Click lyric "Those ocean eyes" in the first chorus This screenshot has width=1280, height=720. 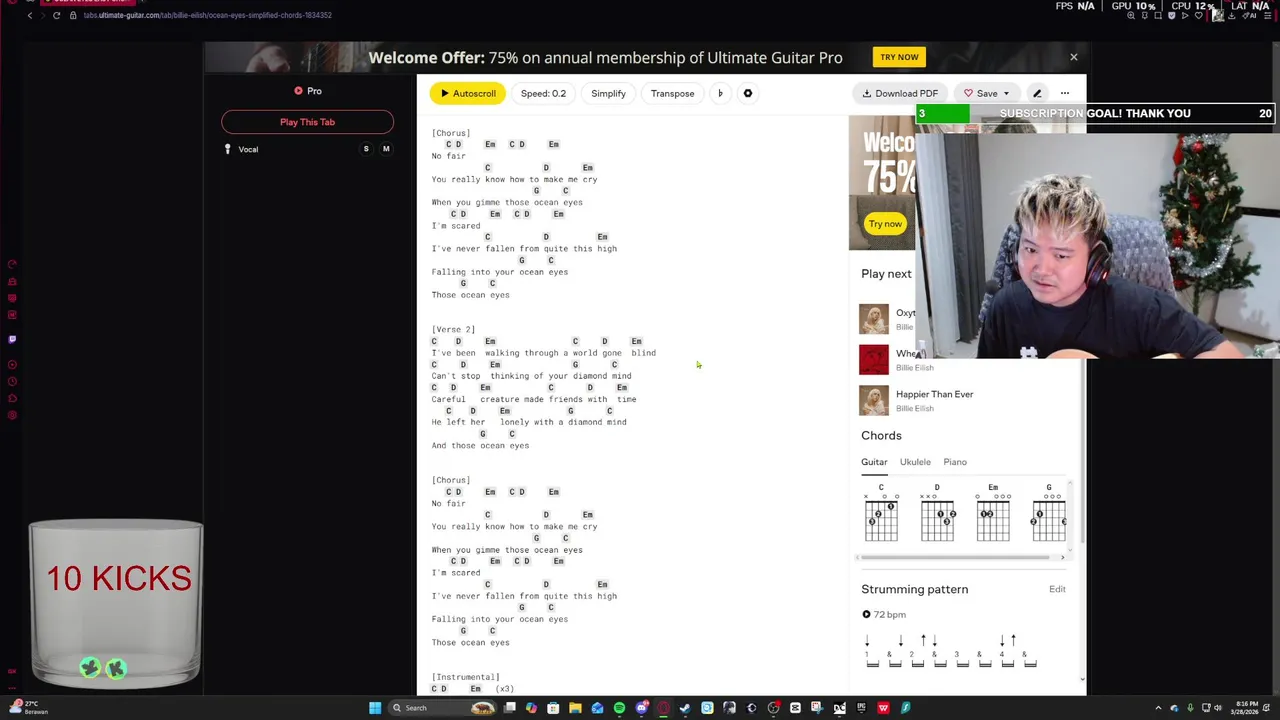[470, 295]
